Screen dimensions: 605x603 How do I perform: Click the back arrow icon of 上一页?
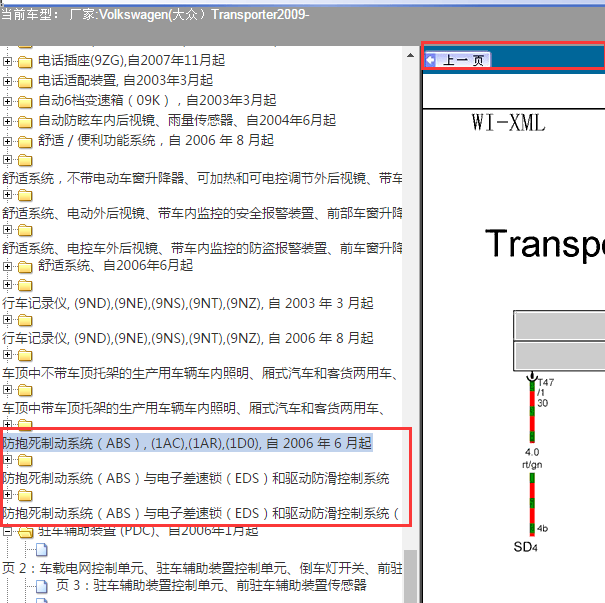tap(431, 60)
